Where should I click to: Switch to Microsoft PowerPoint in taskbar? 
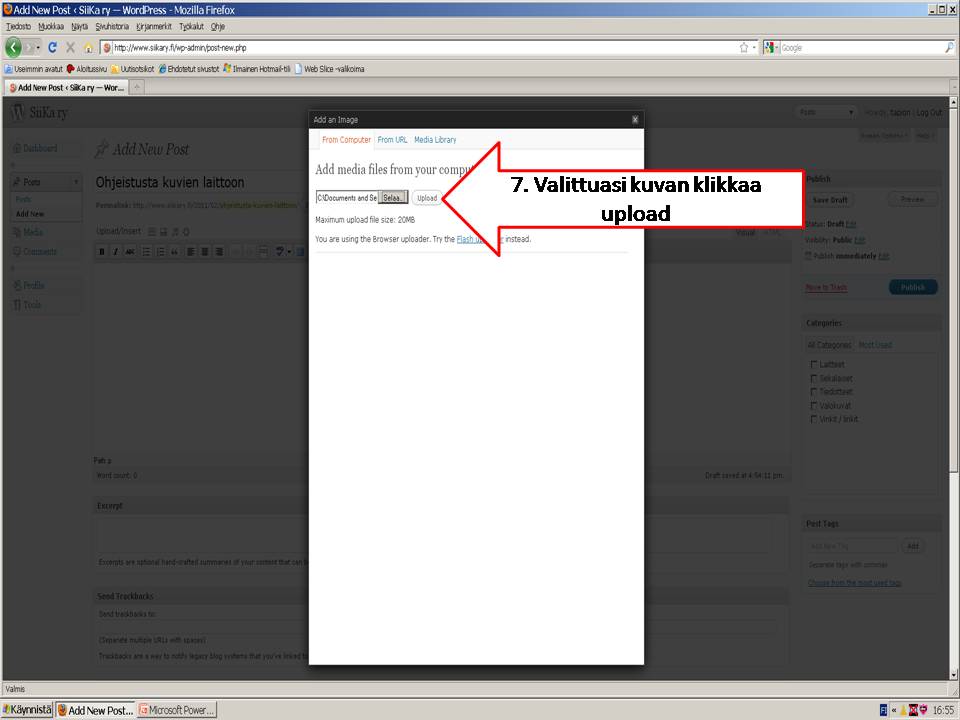pyautogui.click(x=177, y=710)
